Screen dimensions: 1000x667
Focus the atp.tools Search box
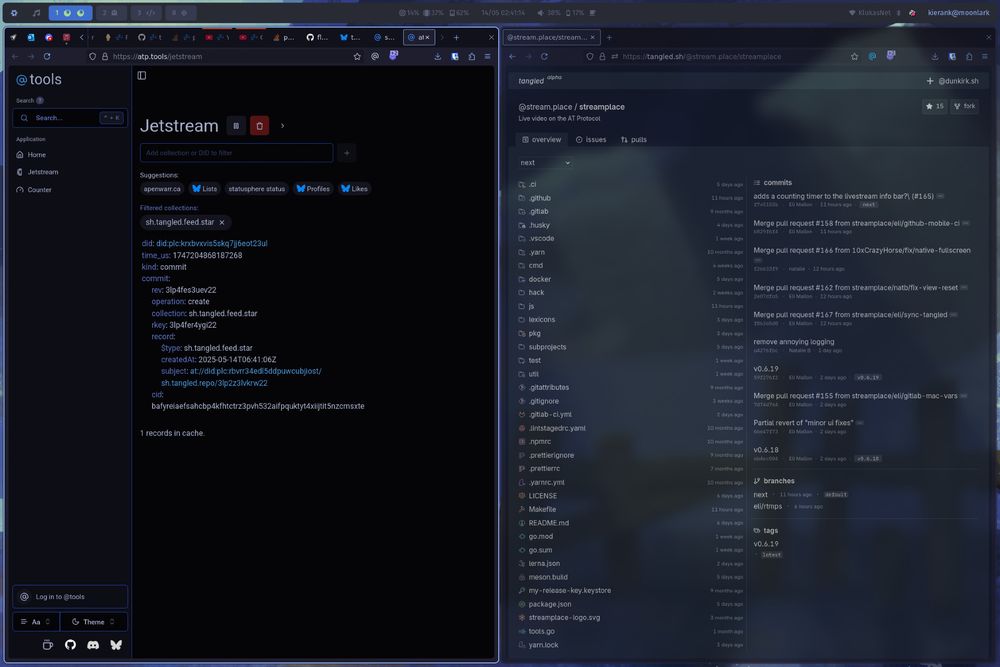pos(70,118)
